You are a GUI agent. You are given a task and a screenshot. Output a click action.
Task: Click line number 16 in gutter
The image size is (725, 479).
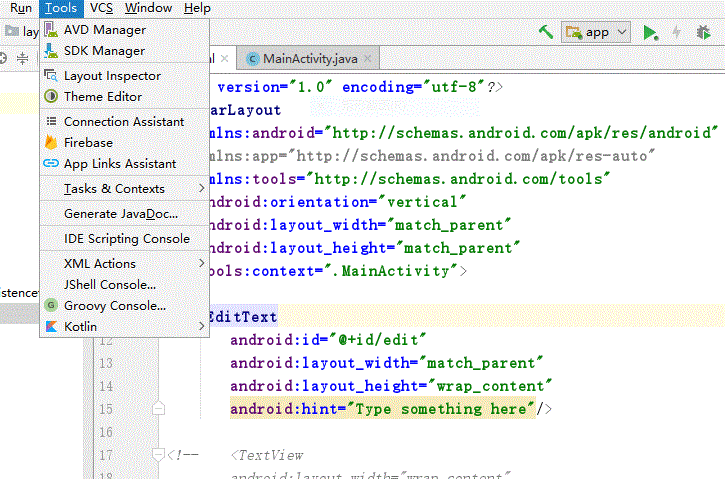[x=106, y=432]
